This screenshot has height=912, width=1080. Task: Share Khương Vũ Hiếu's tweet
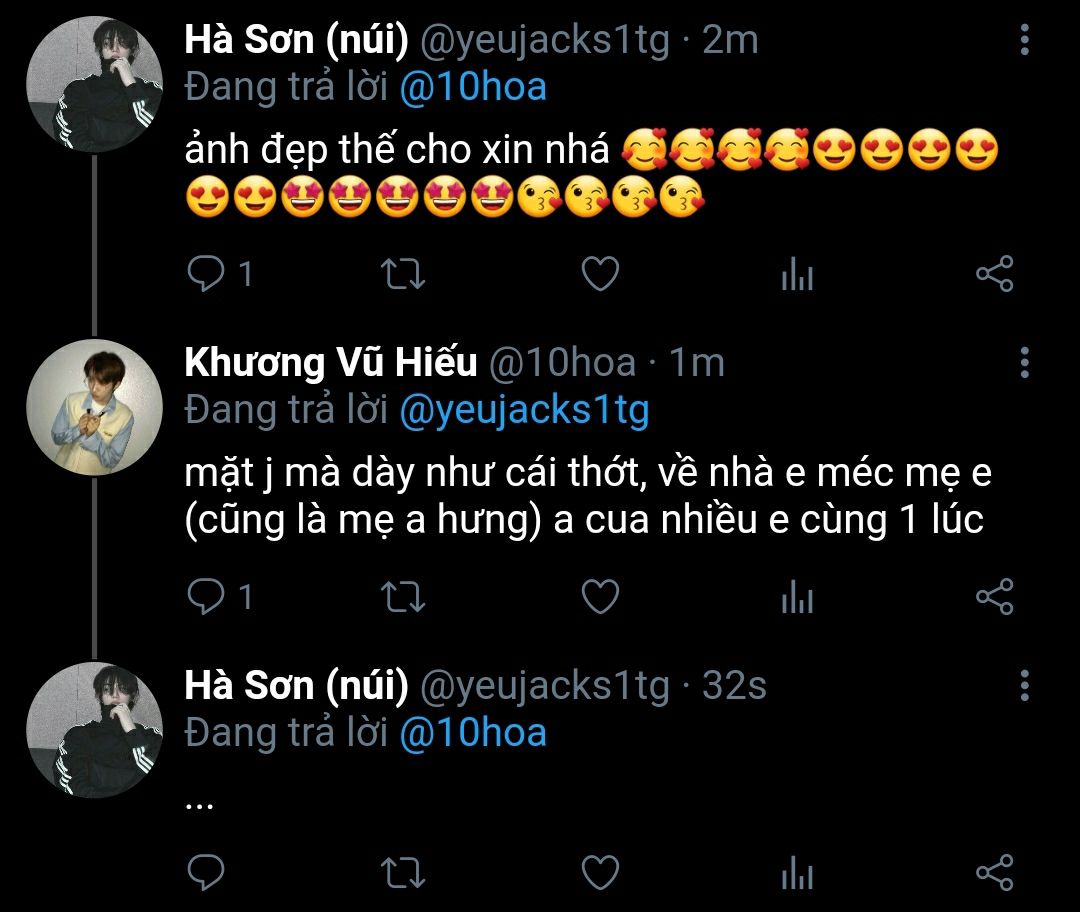pos(994,597)
